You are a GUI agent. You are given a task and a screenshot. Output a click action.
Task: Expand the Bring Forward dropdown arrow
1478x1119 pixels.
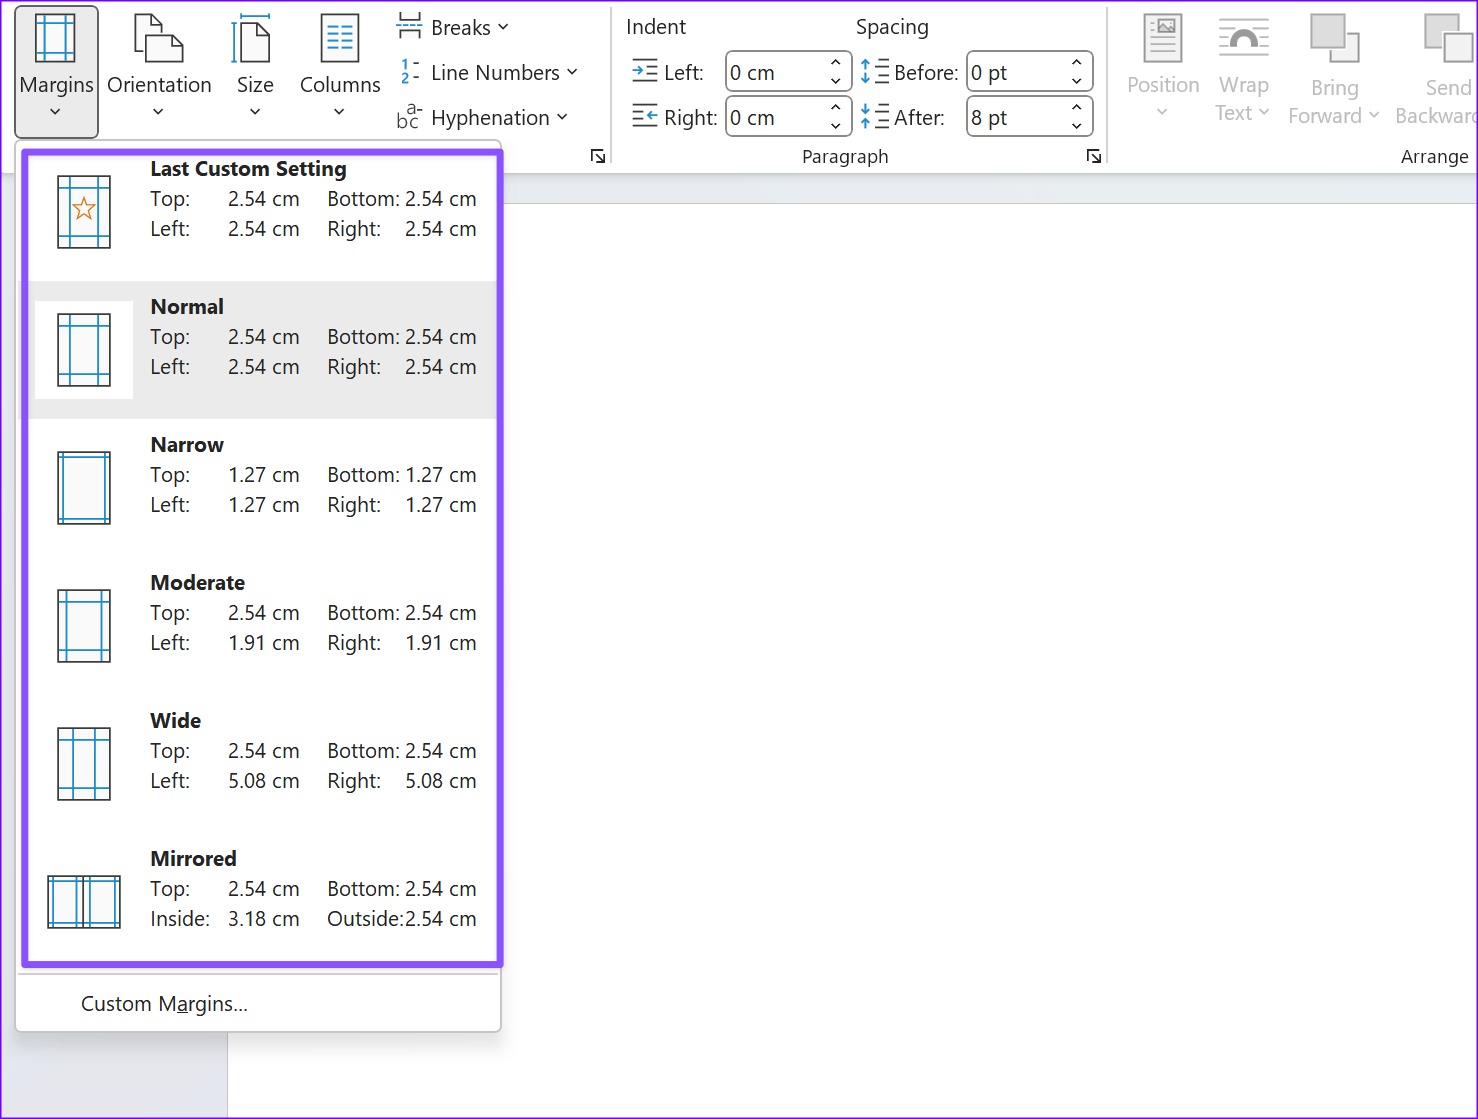(1376, 114)
